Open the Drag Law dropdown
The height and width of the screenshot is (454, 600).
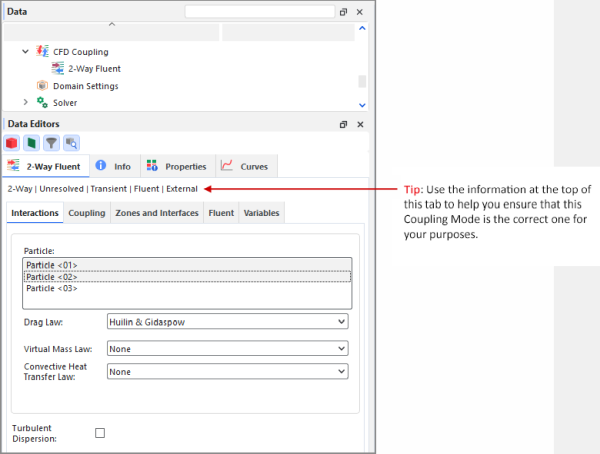228,322
